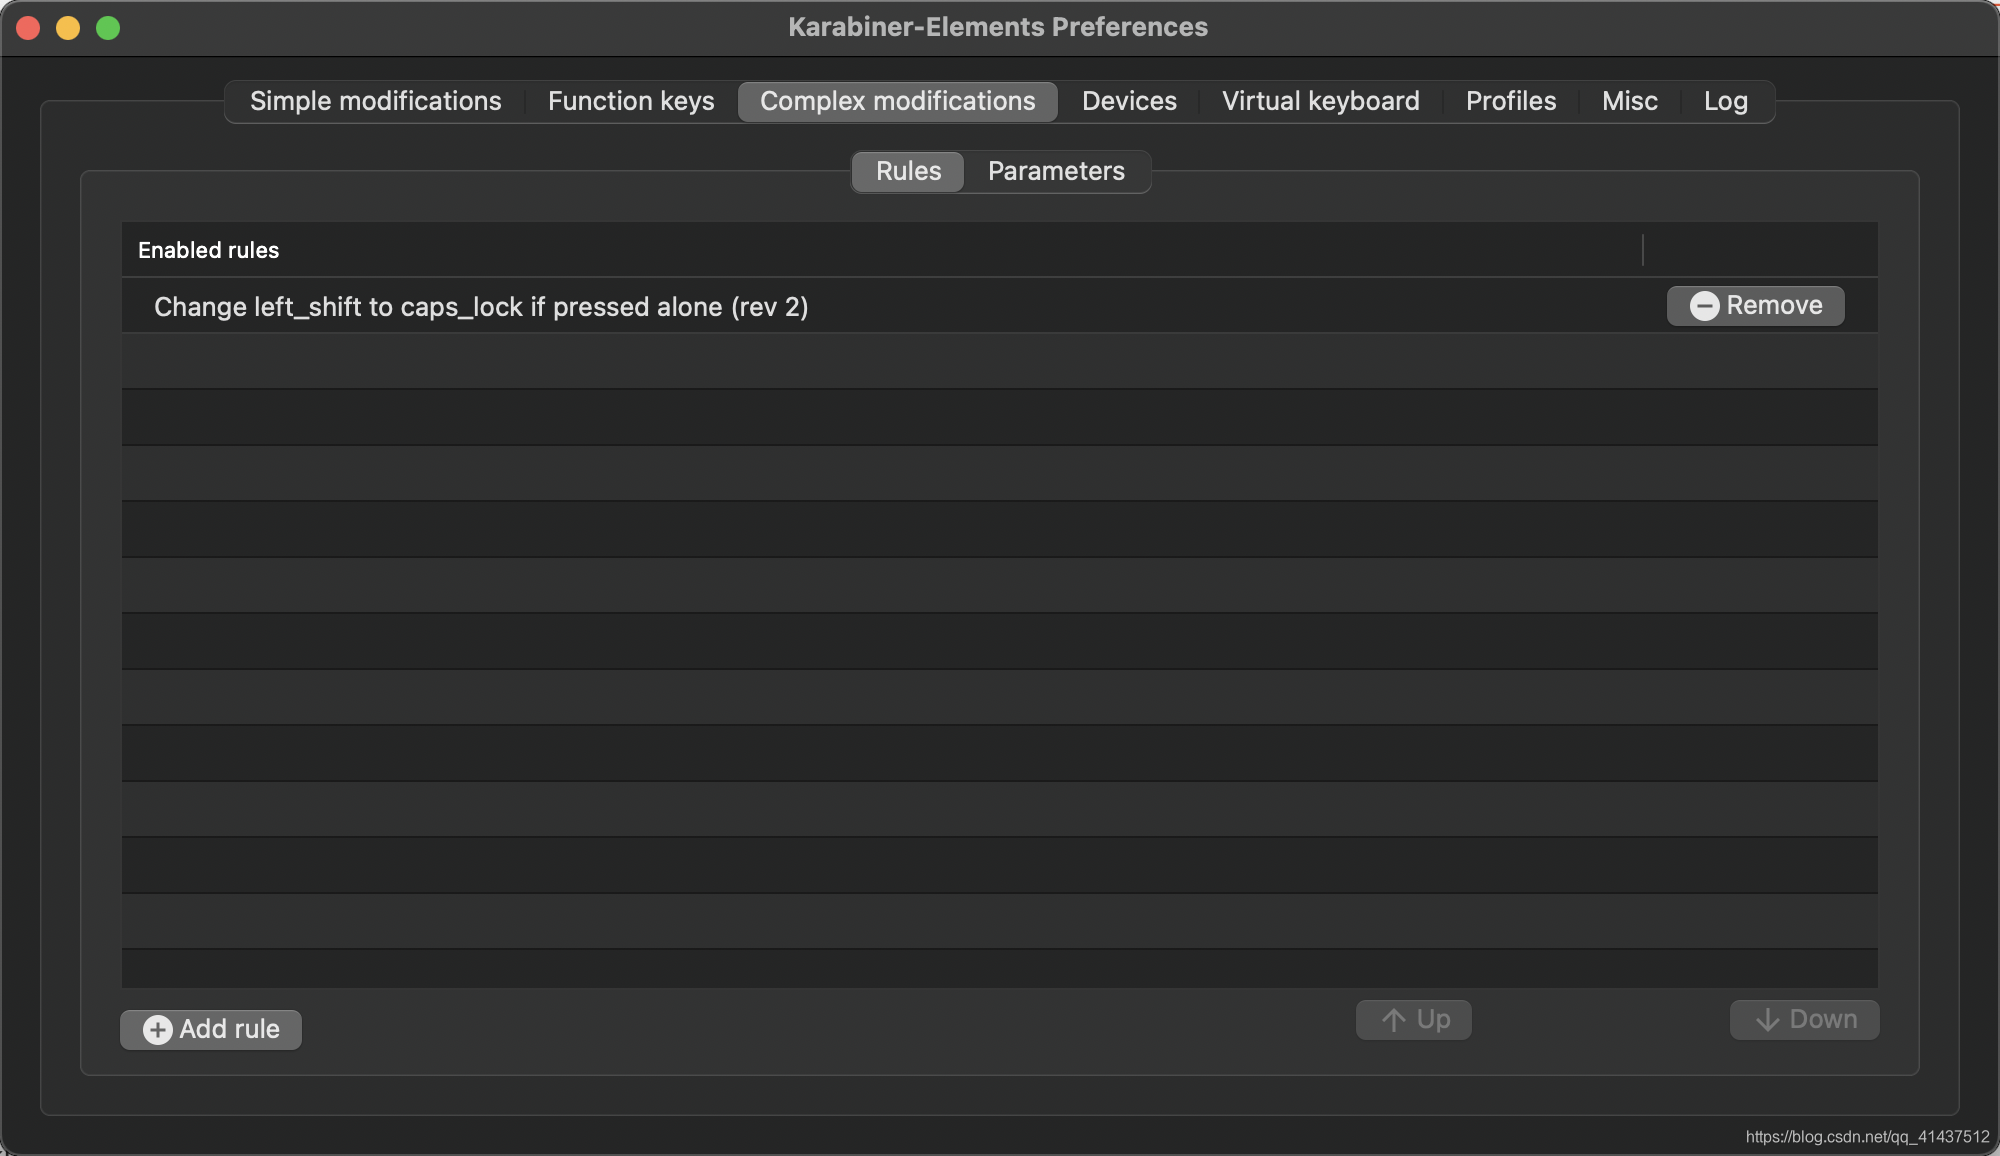Click the Karabiner-Elements Preferences title bar
This screenshot has height=1156, width=2000.
coord(997,27)
